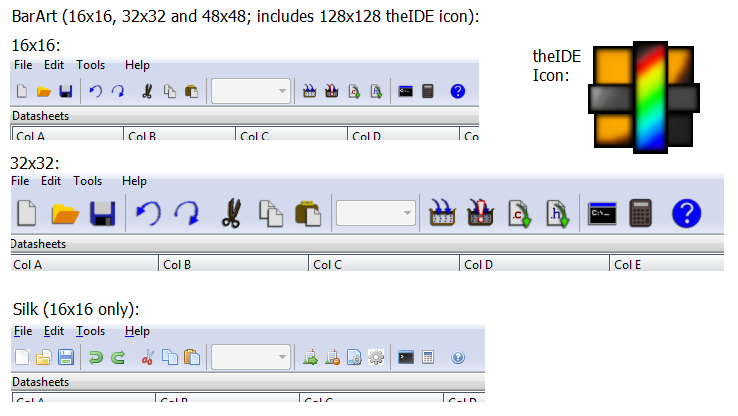This screenshot has height=416, width=738.
Task: Open the Tools menu in the 32x32 window
Action: (88, 181)
